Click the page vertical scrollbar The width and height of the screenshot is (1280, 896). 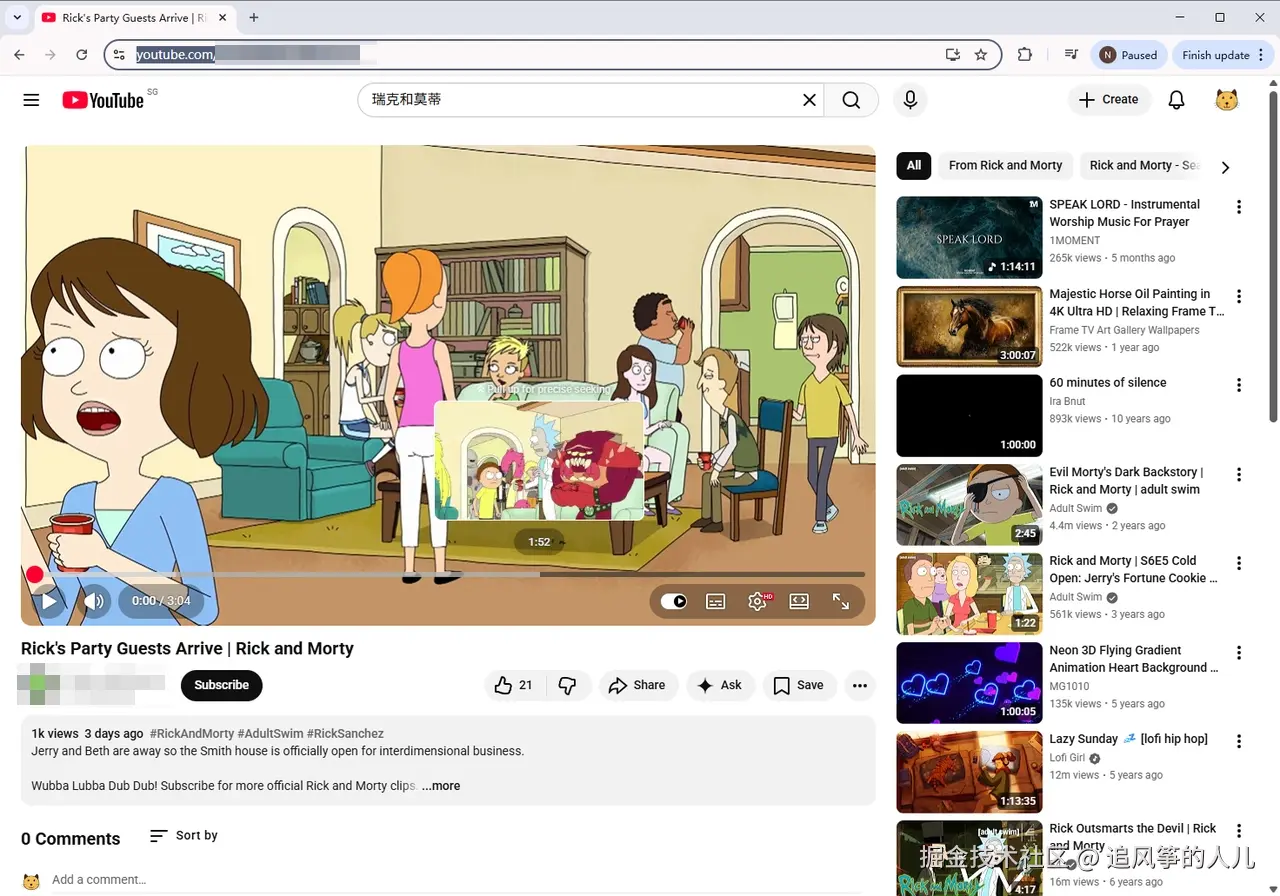(x=1273, y=255)
